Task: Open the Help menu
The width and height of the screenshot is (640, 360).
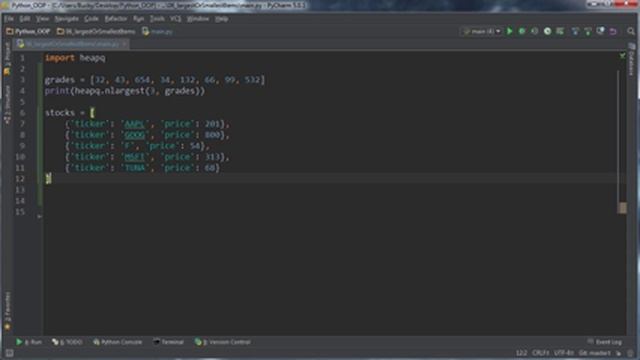Action: (222, 19)
